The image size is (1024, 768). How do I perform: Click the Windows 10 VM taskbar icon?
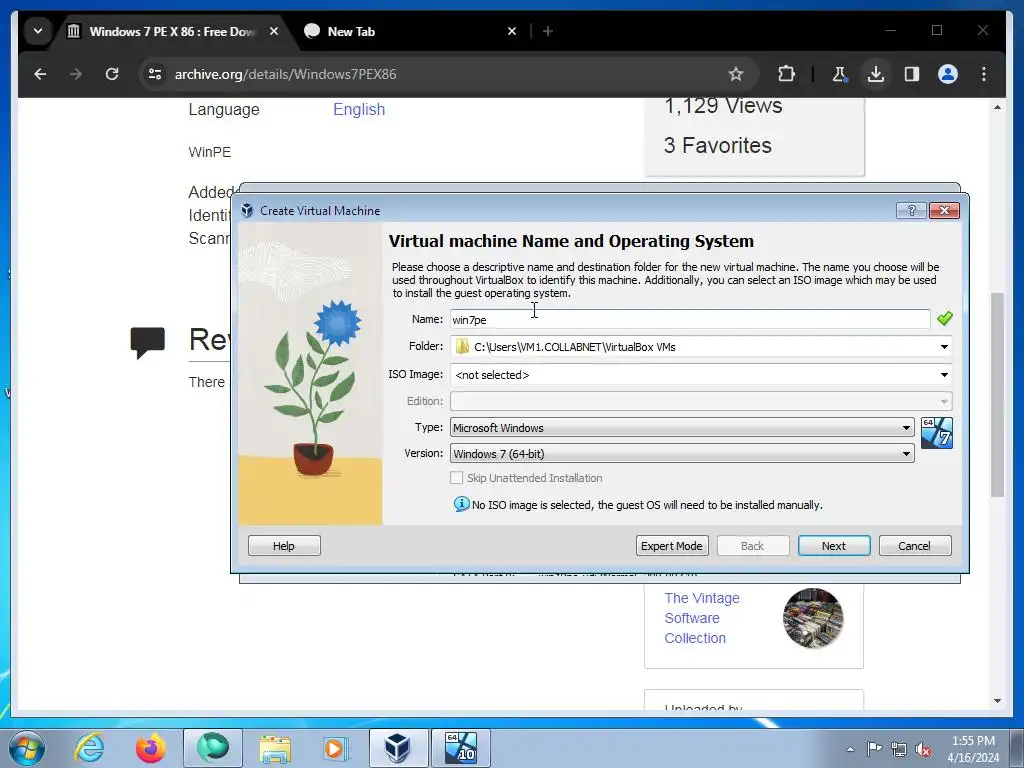click(x=460, y=748)
